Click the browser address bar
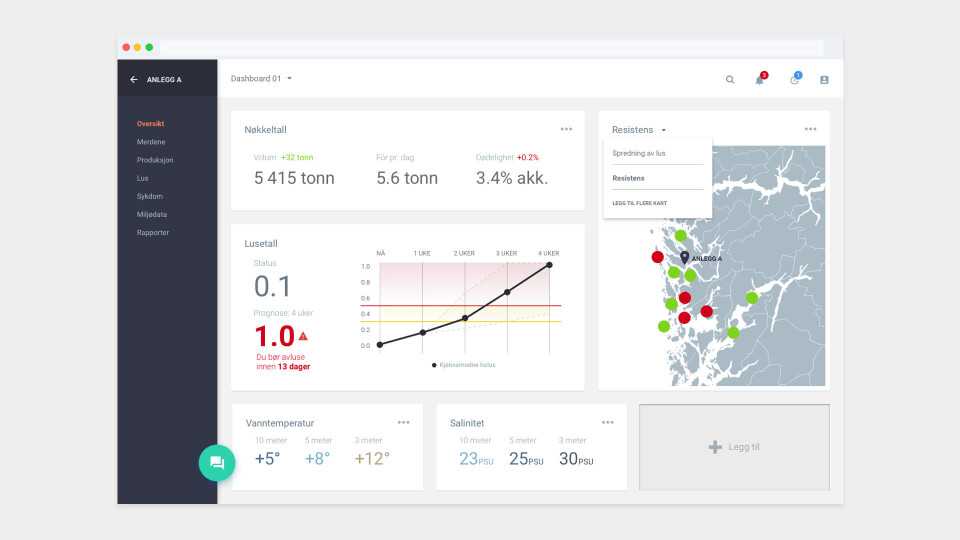The height and width of the screenshot is (540, 960). point(490,47)
